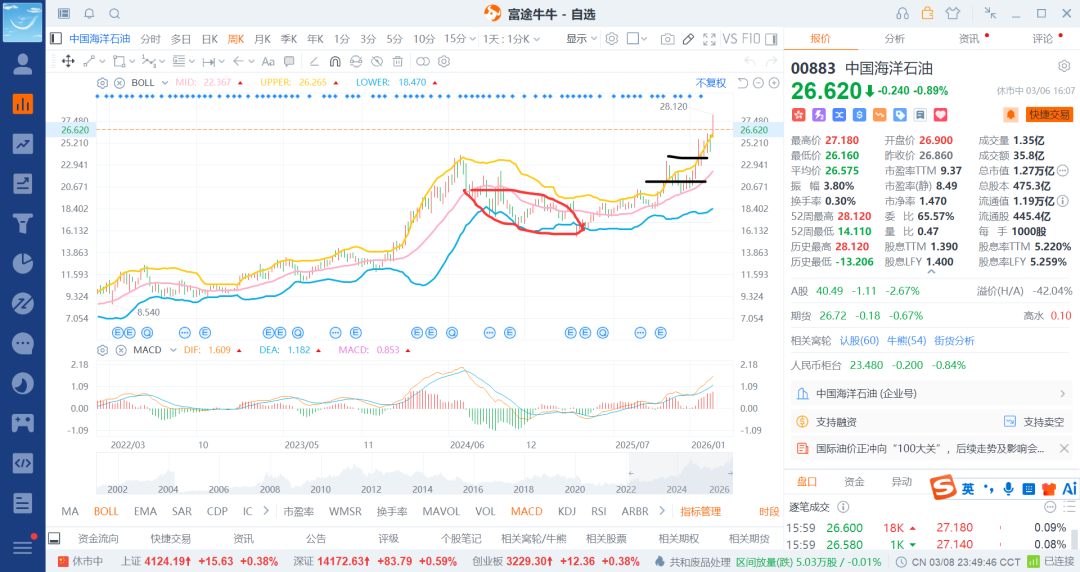Expand the stock details collapse chevron
The height and width of the screenshot is (572, 1080).
click(x=931, y=272)
